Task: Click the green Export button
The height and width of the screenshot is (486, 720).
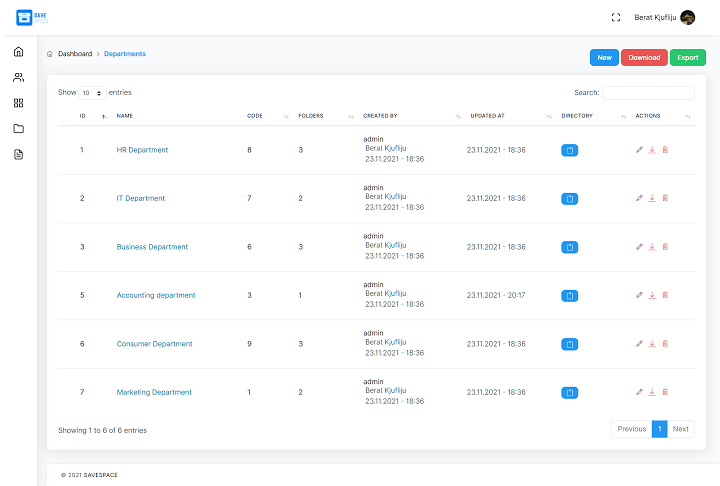Action: tap(687, 58)
